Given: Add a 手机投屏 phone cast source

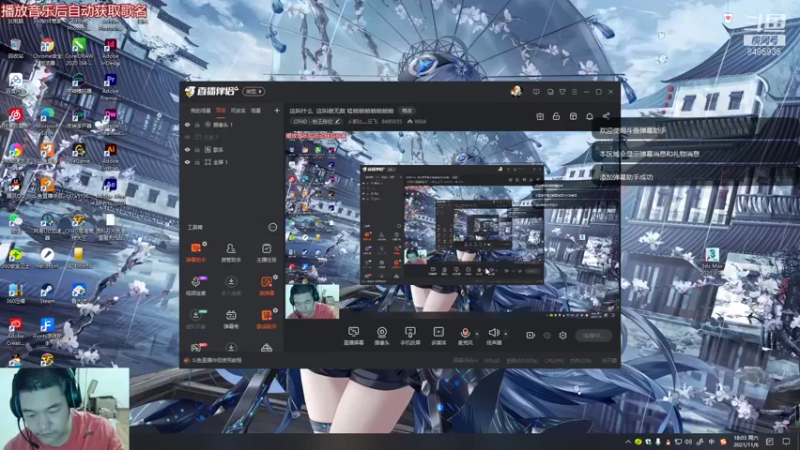Looking at the screenshot, I should (410, 336).
